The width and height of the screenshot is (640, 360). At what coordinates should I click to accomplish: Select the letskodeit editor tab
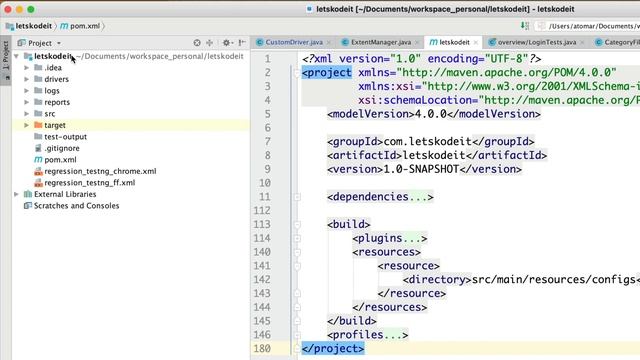[454, 42]
